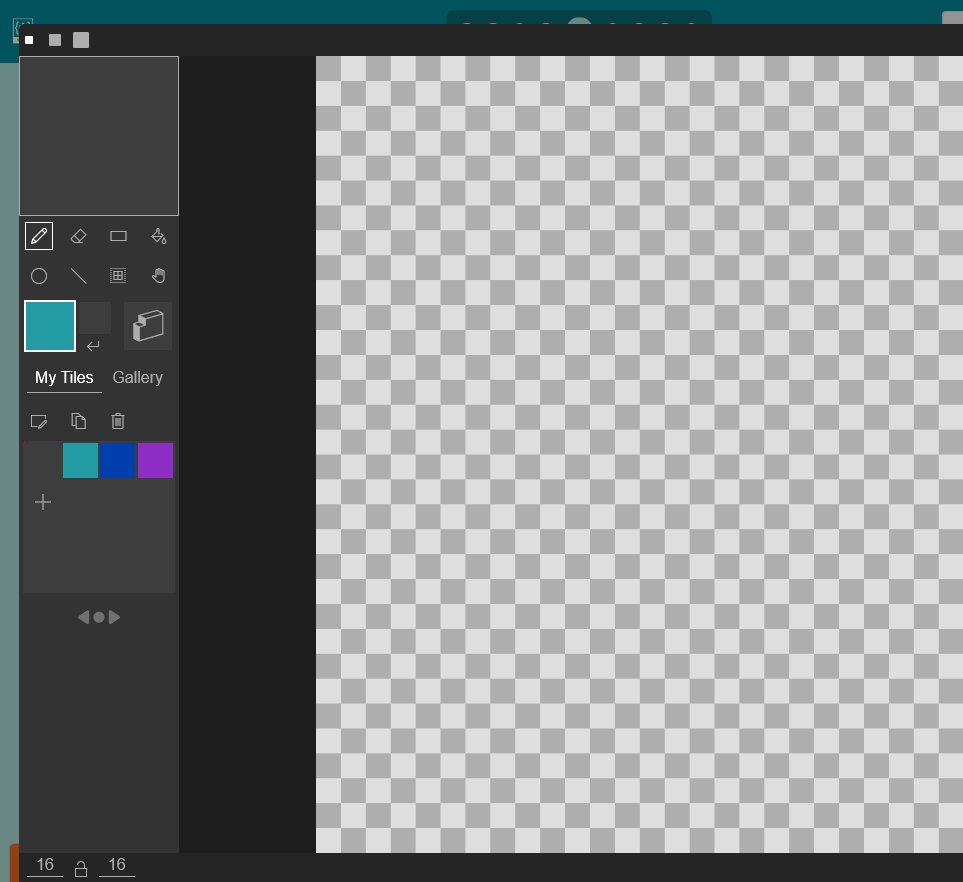Image resolution: width=963 pixels, height=882 pixels.
Task: Click the circle indicator between the navigation arrows
Action: click(98, 616)
